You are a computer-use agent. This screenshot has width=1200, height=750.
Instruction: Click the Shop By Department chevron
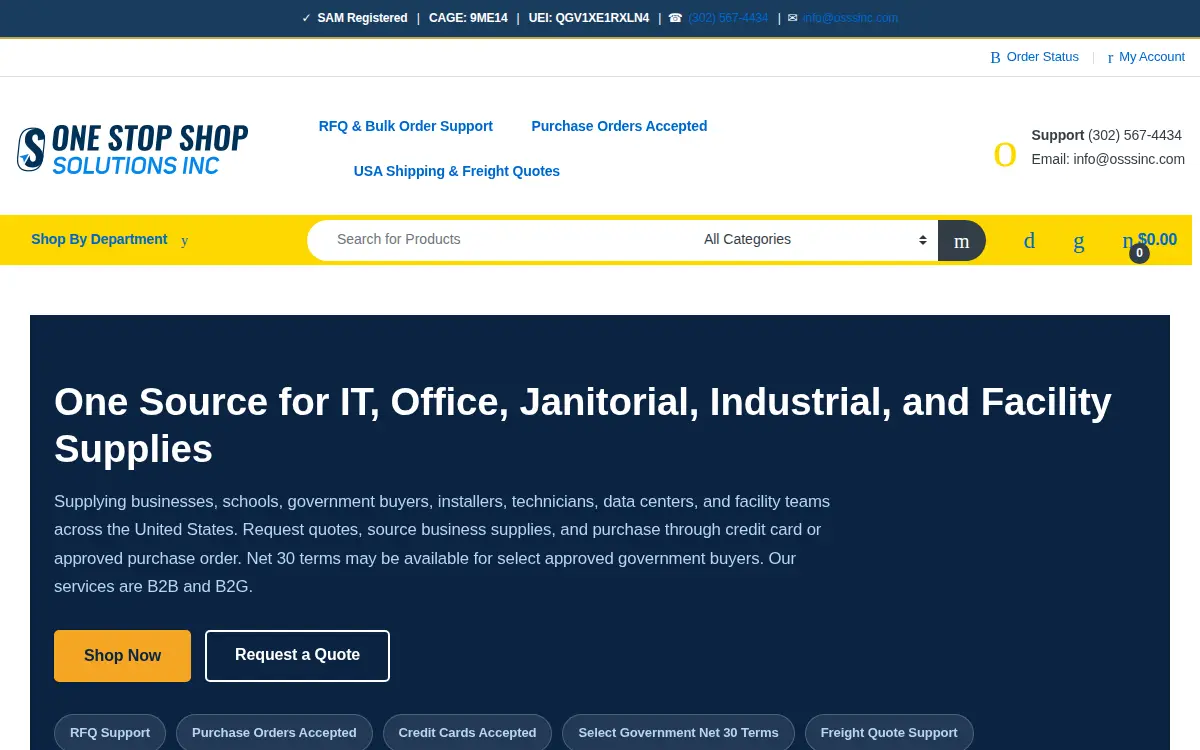click(x=184, y=240)
